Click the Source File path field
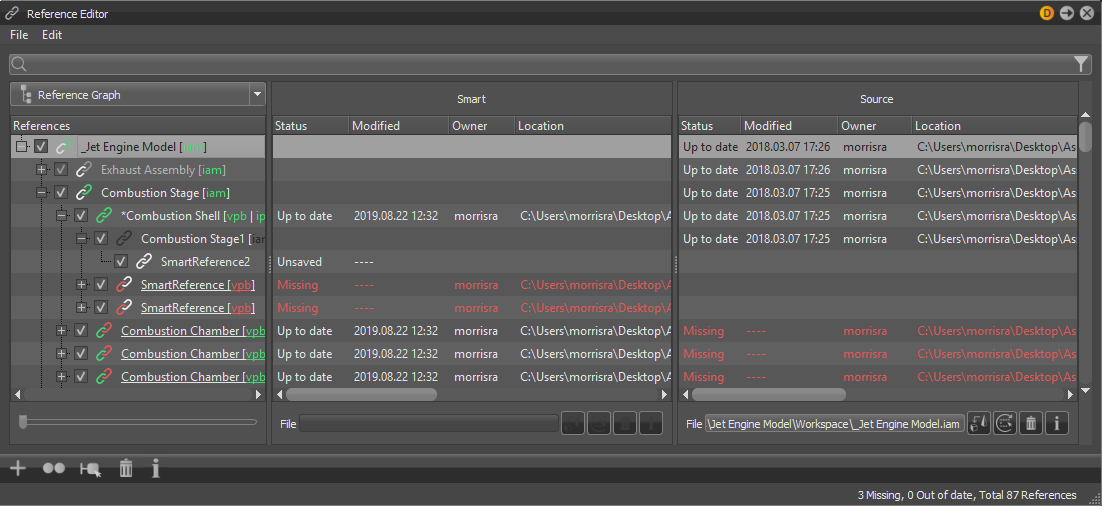Image resolution: width=1103 pixels, height=507 pixels. (835, 424)
